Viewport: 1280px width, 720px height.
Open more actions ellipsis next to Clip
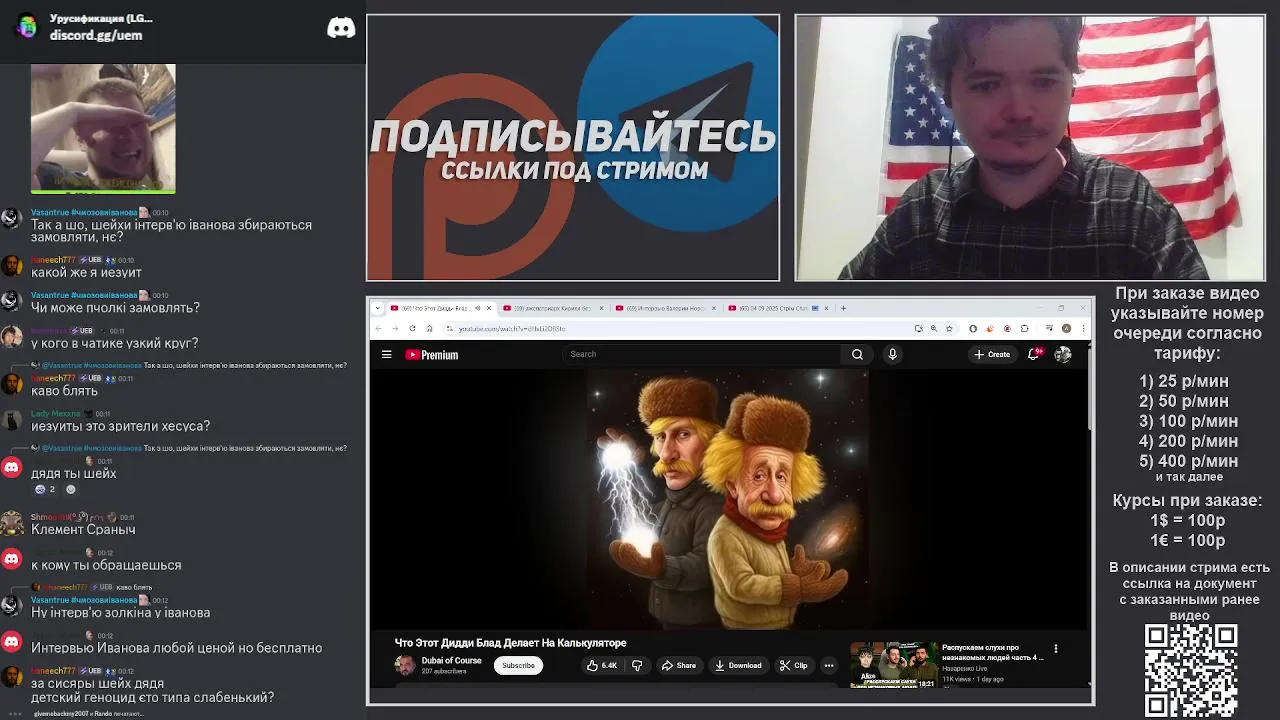(828, 665)
